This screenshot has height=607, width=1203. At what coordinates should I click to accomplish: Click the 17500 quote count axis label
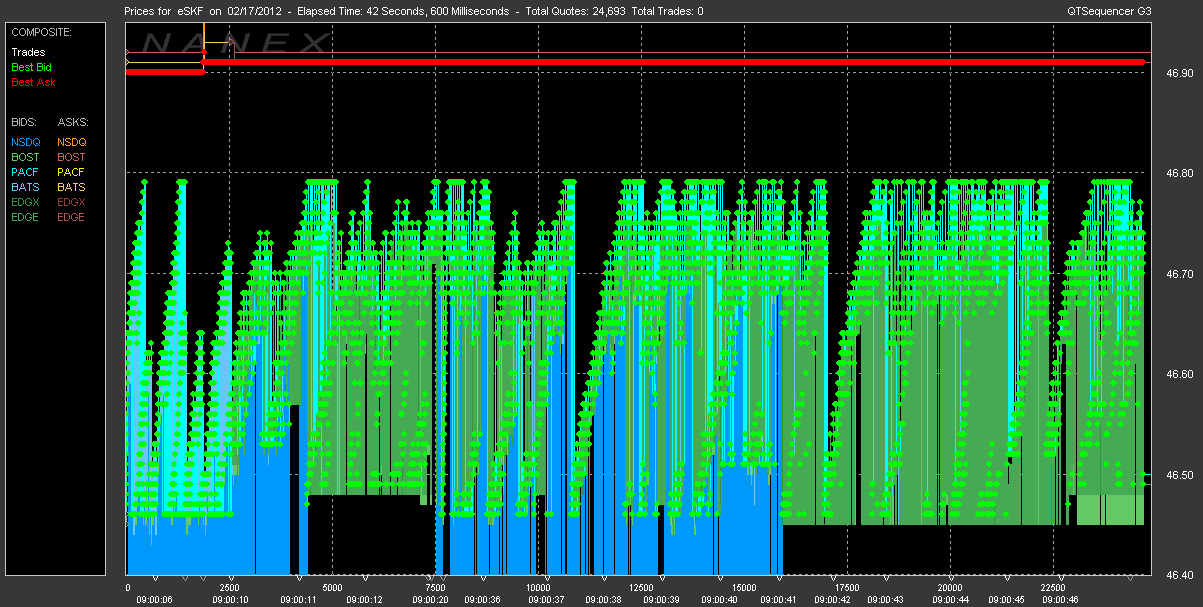pos(847,587)
